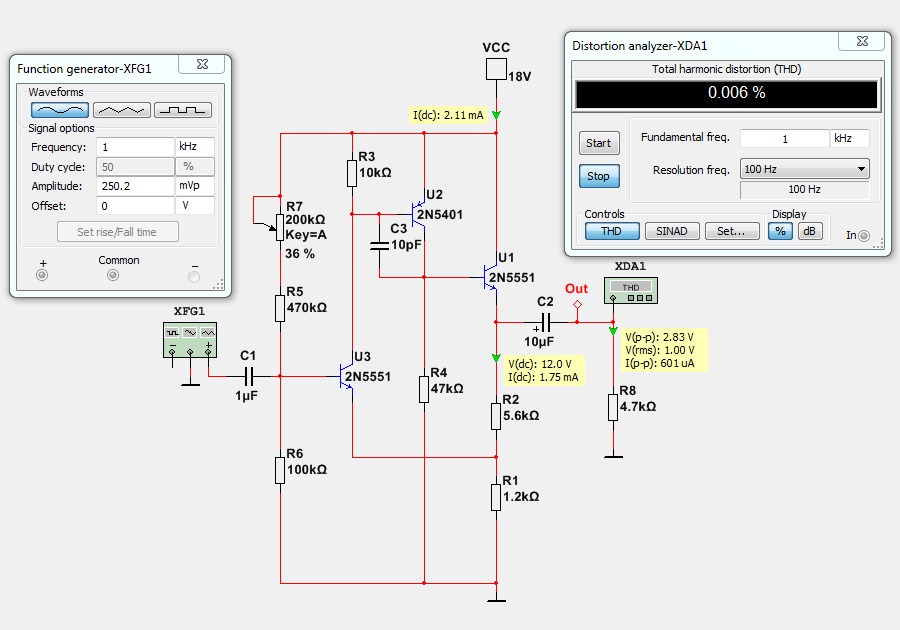Click the Fundamental freq. input field
The image size is (900, 630).
pos(785,138)
